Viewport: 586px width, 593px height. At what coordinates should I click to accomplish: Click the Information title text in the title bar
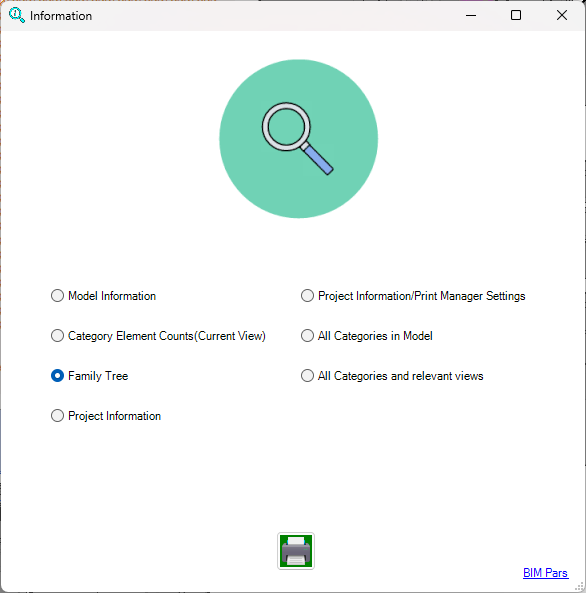click(x=61, y=16)
